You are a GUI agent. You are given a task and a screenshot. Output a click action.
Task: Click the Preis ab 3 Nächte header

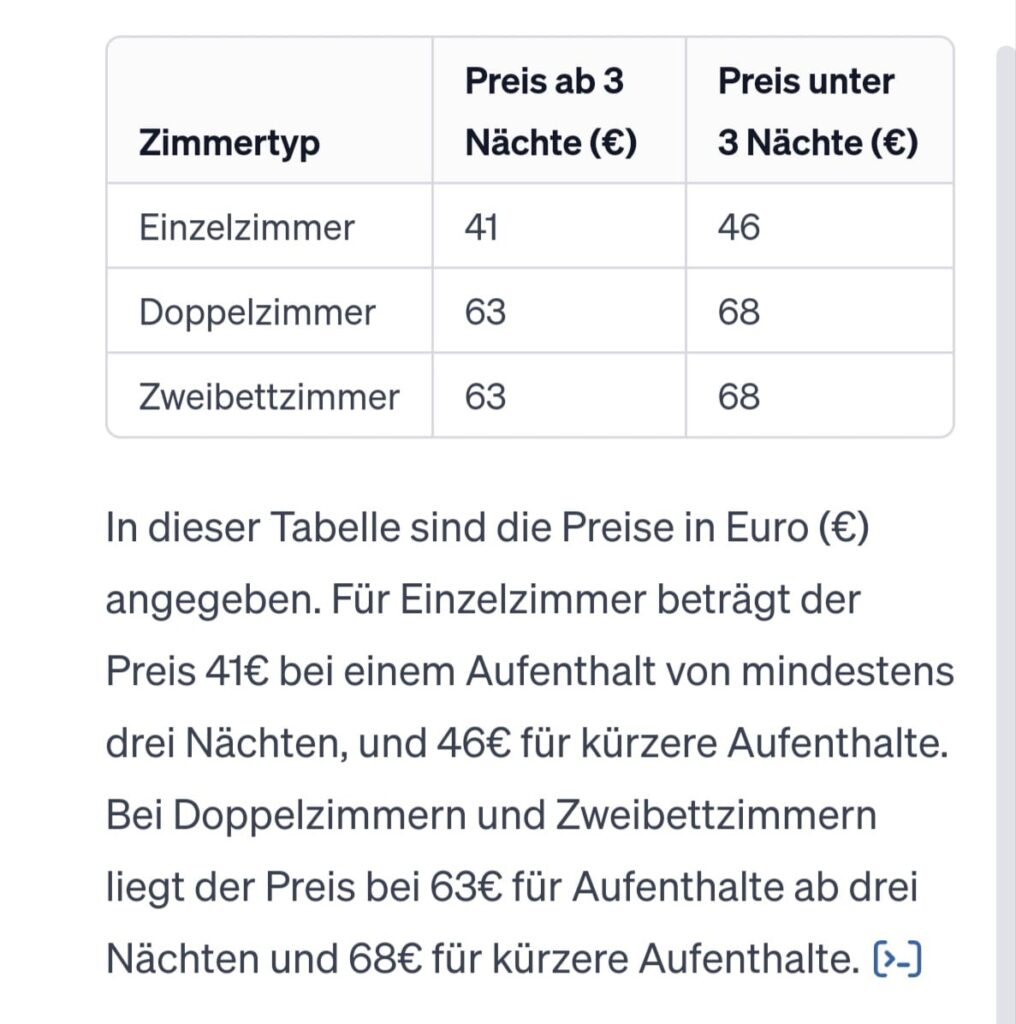tap(550, 112)
